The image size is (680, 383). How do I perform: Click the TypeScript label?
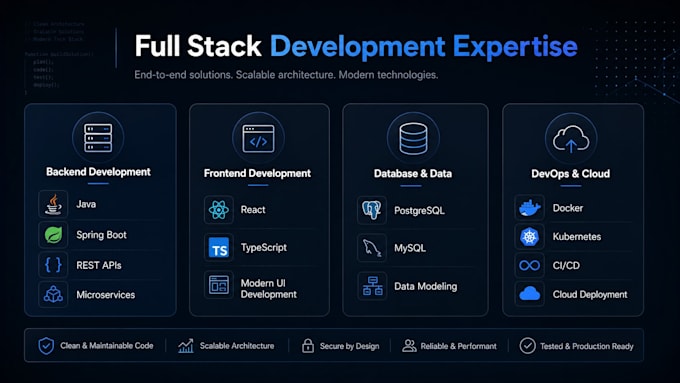264,248
